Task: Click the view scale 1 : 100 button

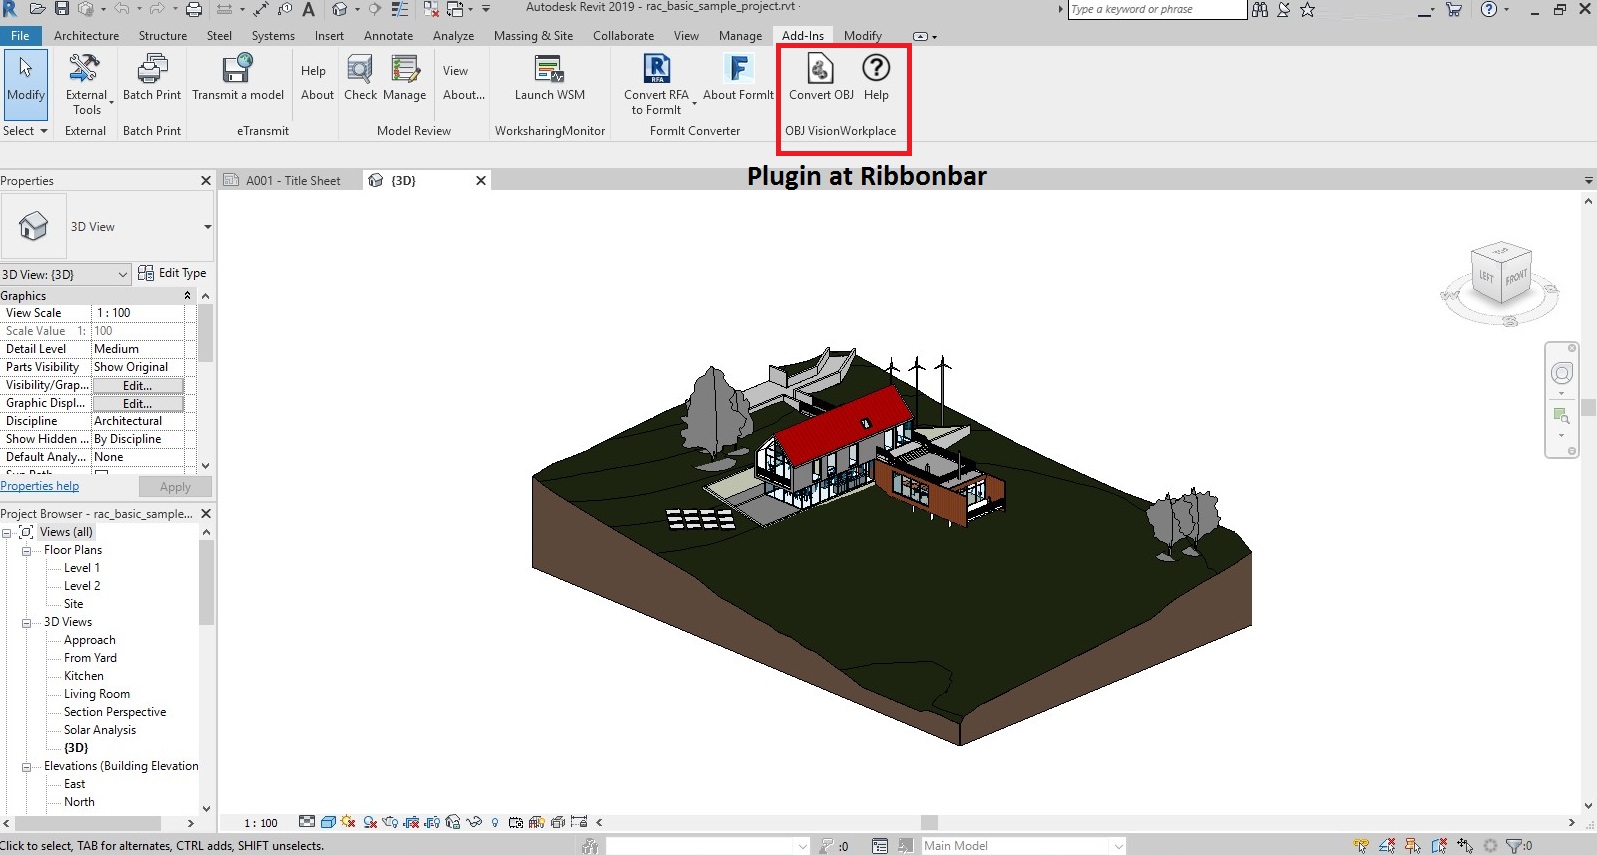Action: tap(261, 823)
